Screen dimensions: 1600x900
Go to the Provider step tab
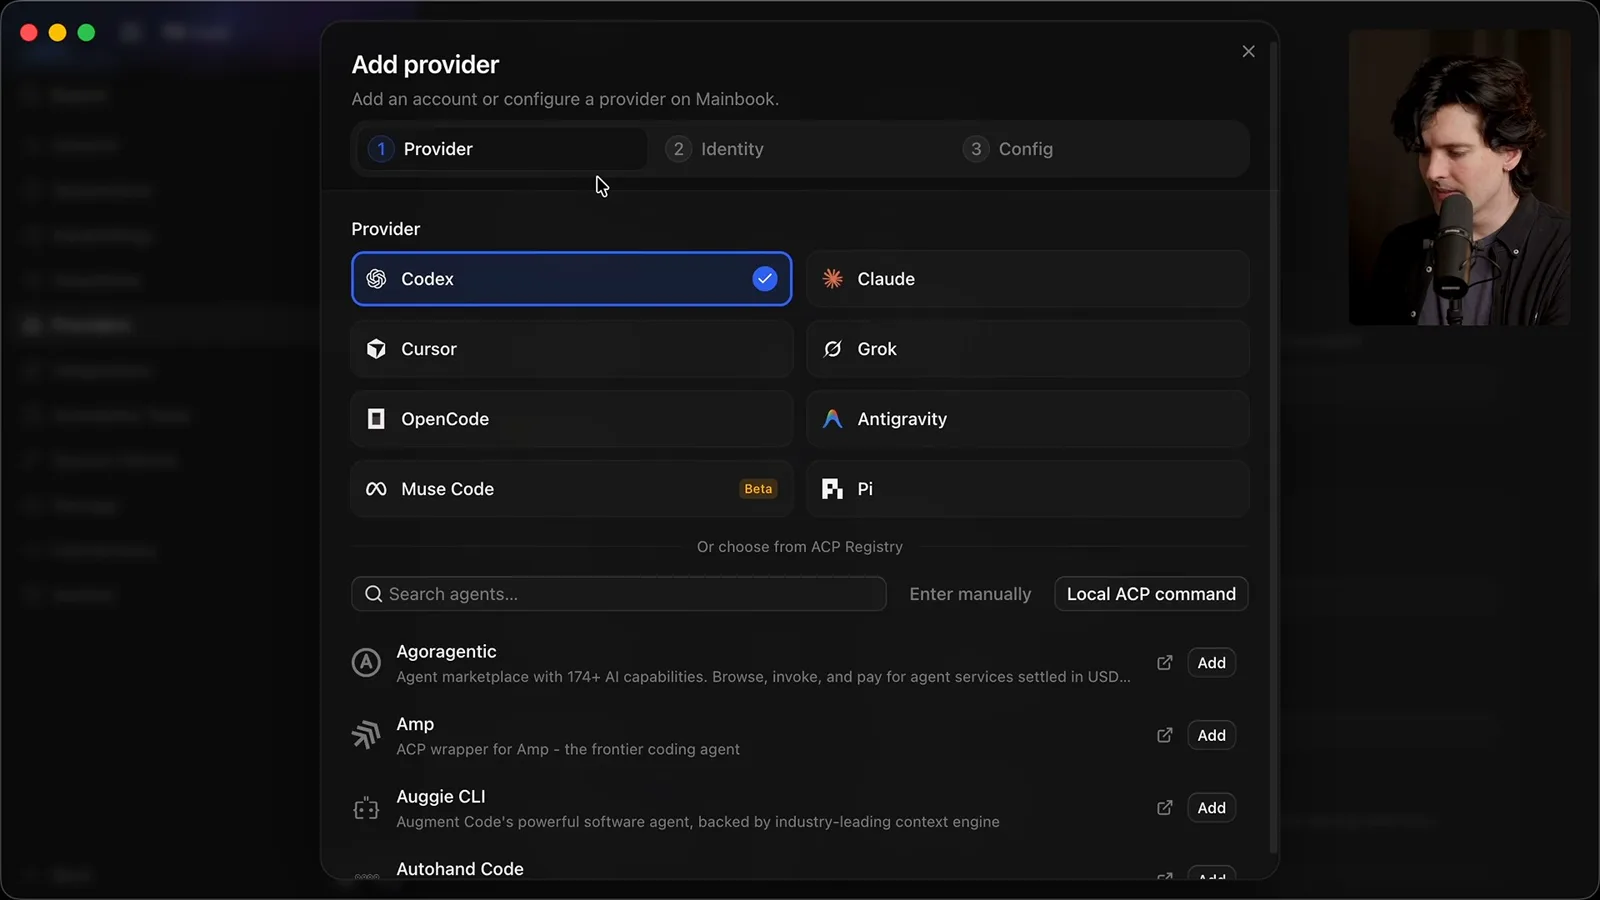click(x=502, y=149)
